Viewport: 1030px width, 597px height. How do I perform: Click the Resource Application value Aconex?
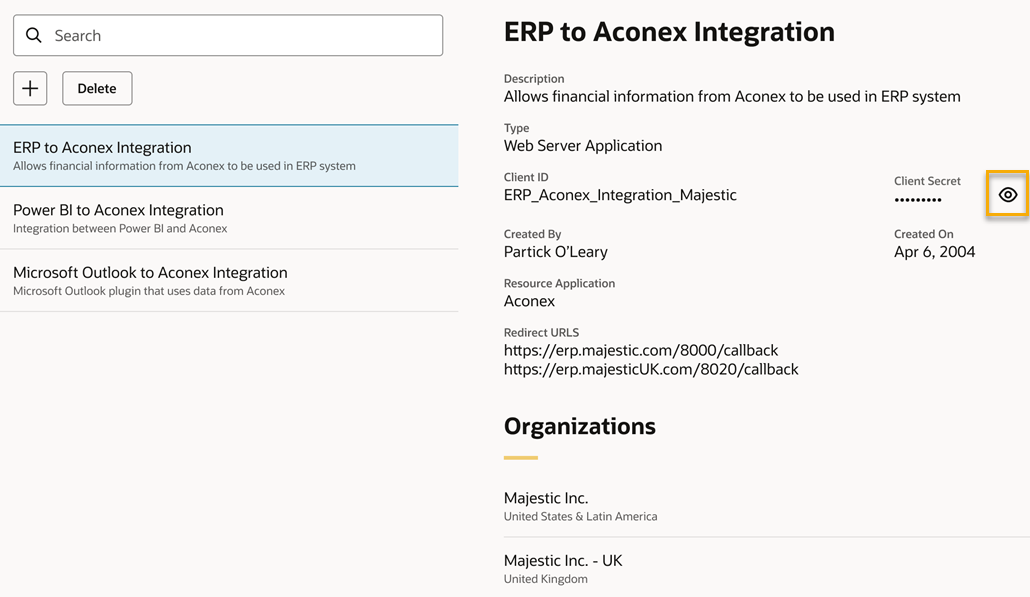[529, 301]
